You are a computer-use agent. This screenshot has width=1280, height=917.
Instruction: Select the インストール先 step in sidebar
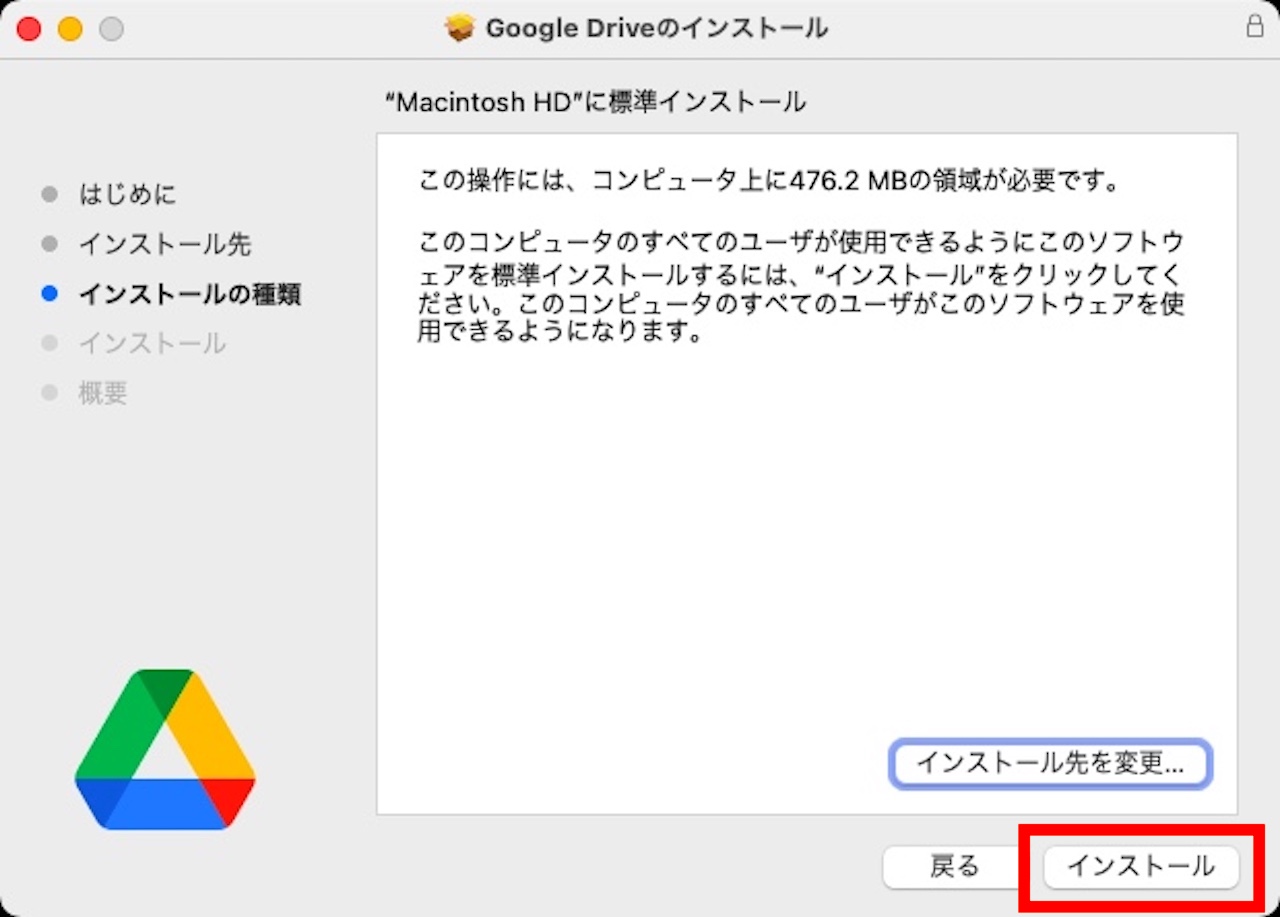click(165, 244)
